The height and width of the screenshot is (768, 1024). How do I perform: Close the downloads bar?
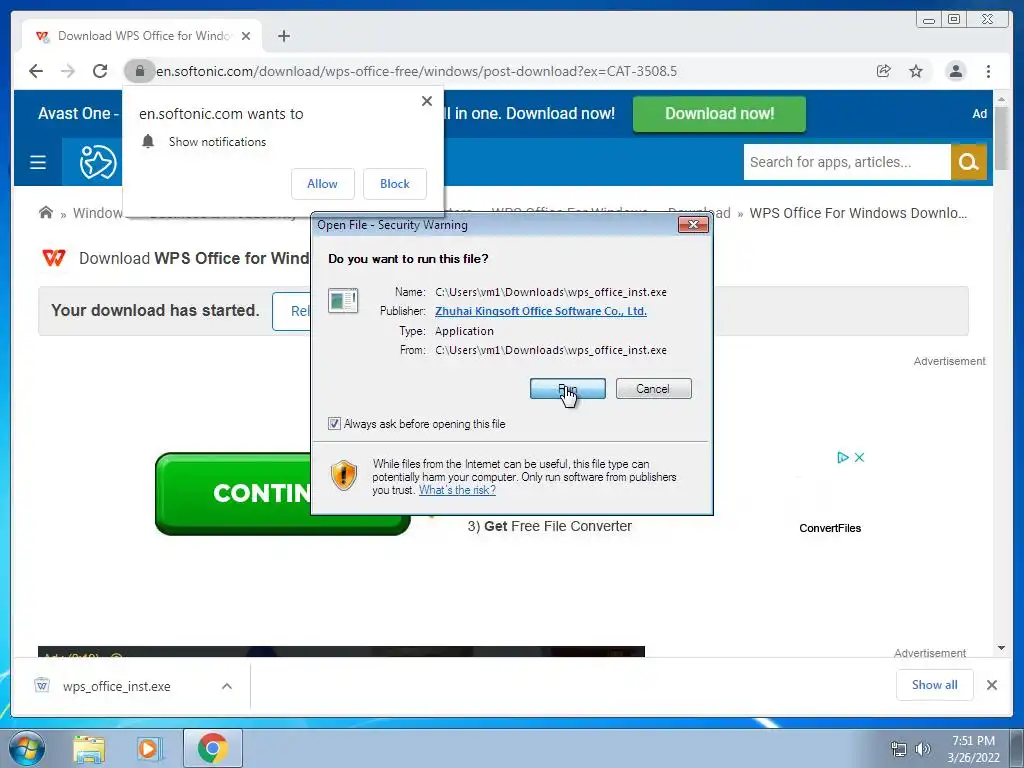991,684
